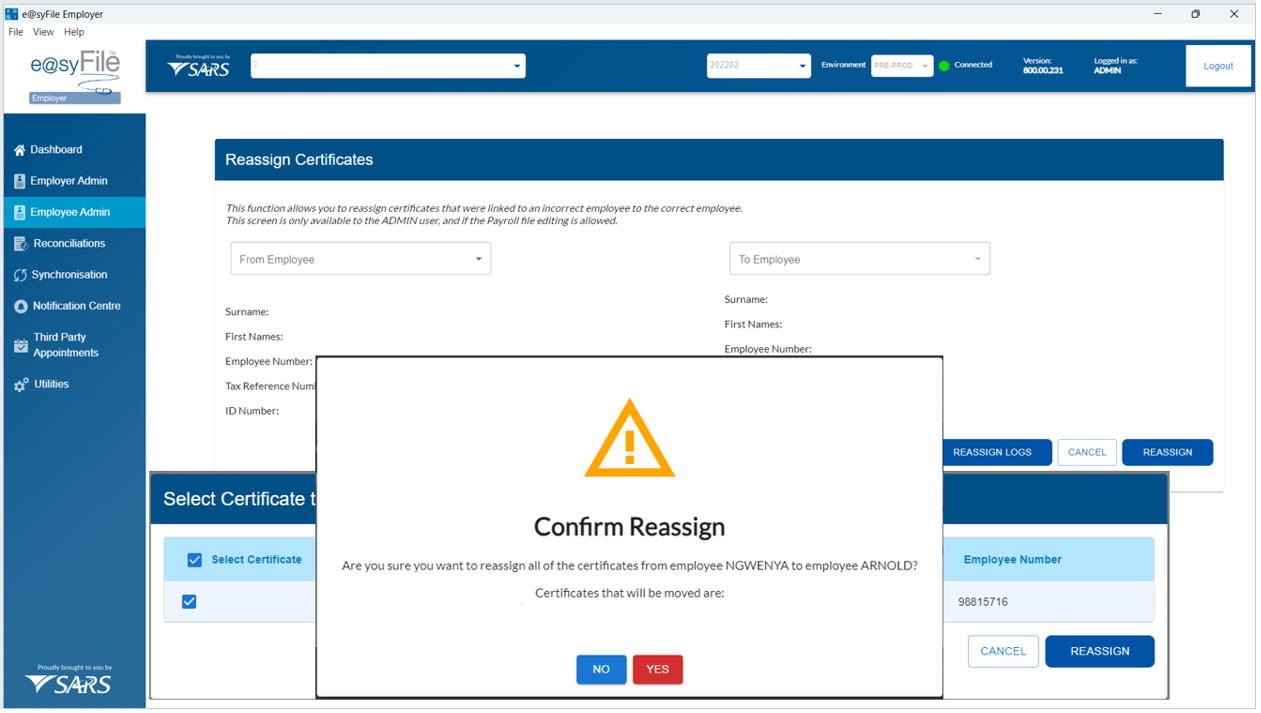Open the Help menu
The image size is (1261, 713).
point(74,32)
